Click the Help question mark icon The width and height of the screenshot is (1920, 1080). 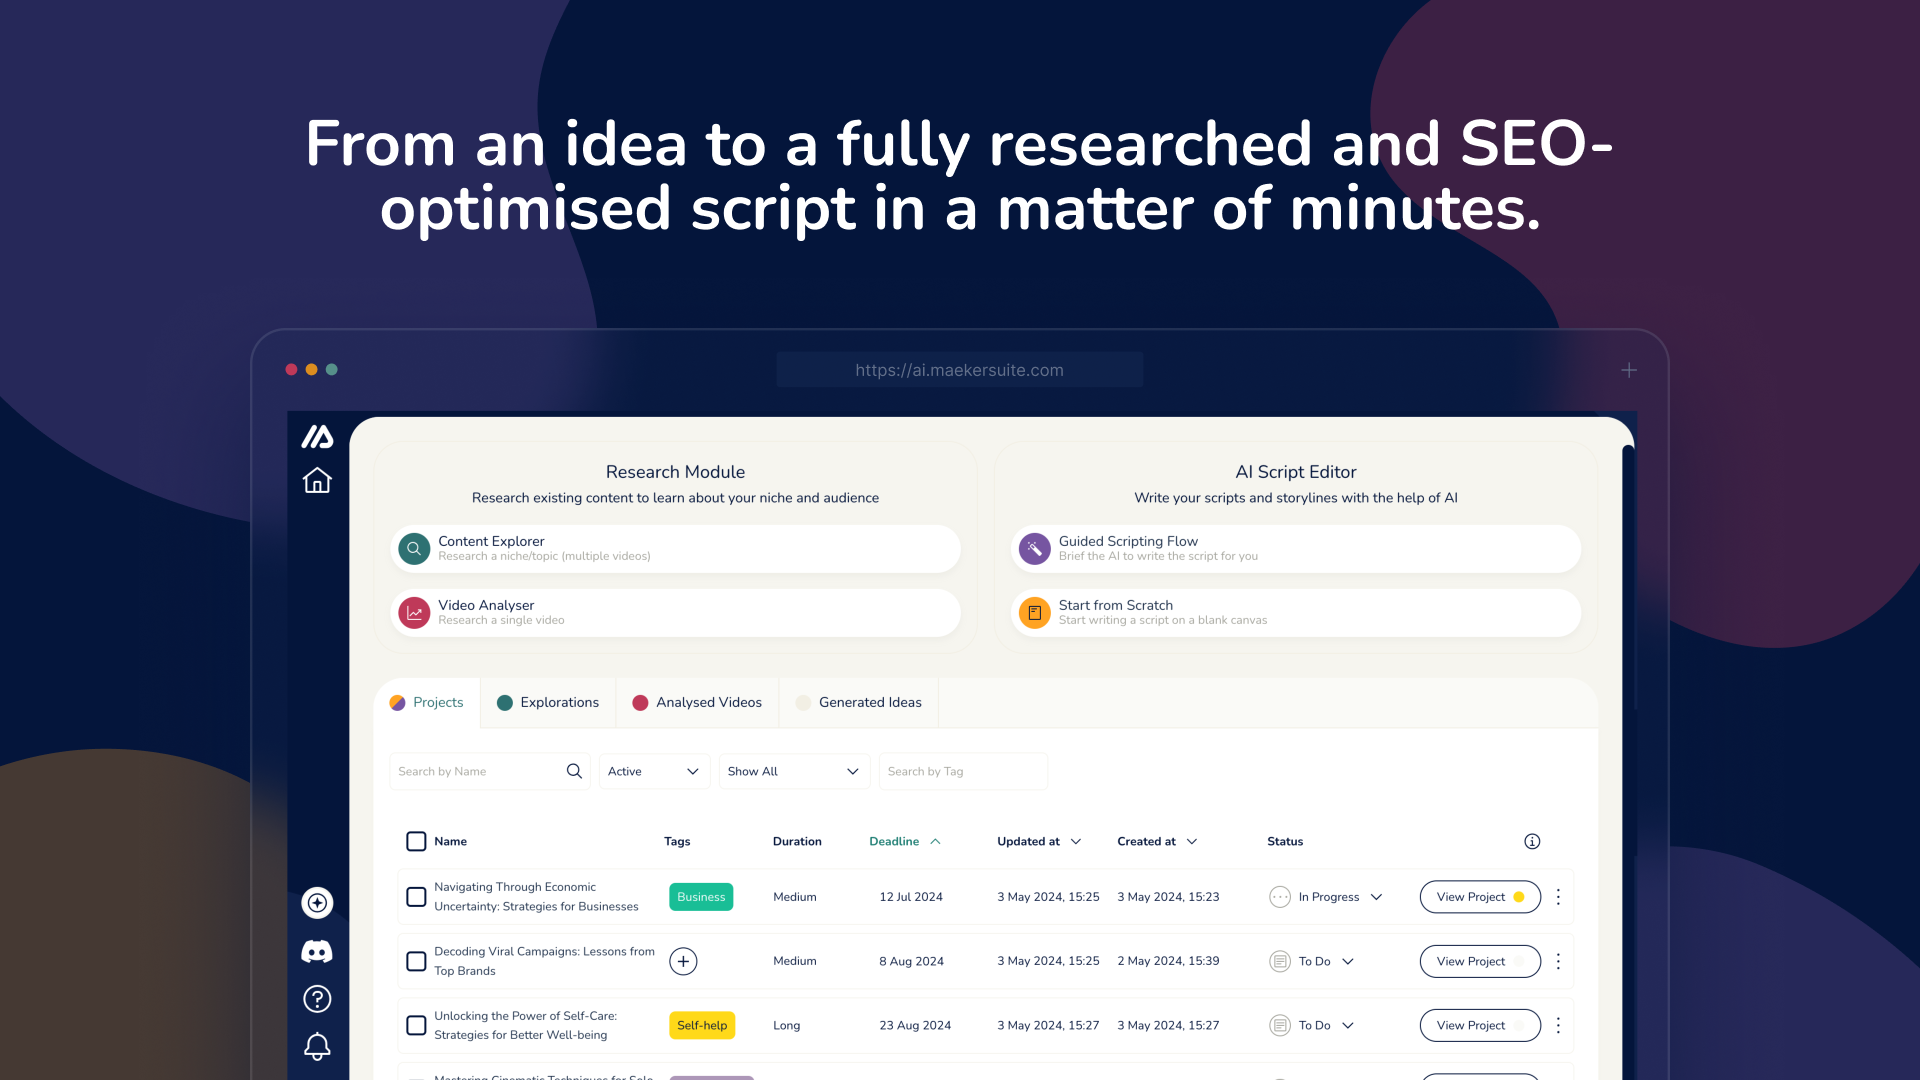[x=315, y=998]
